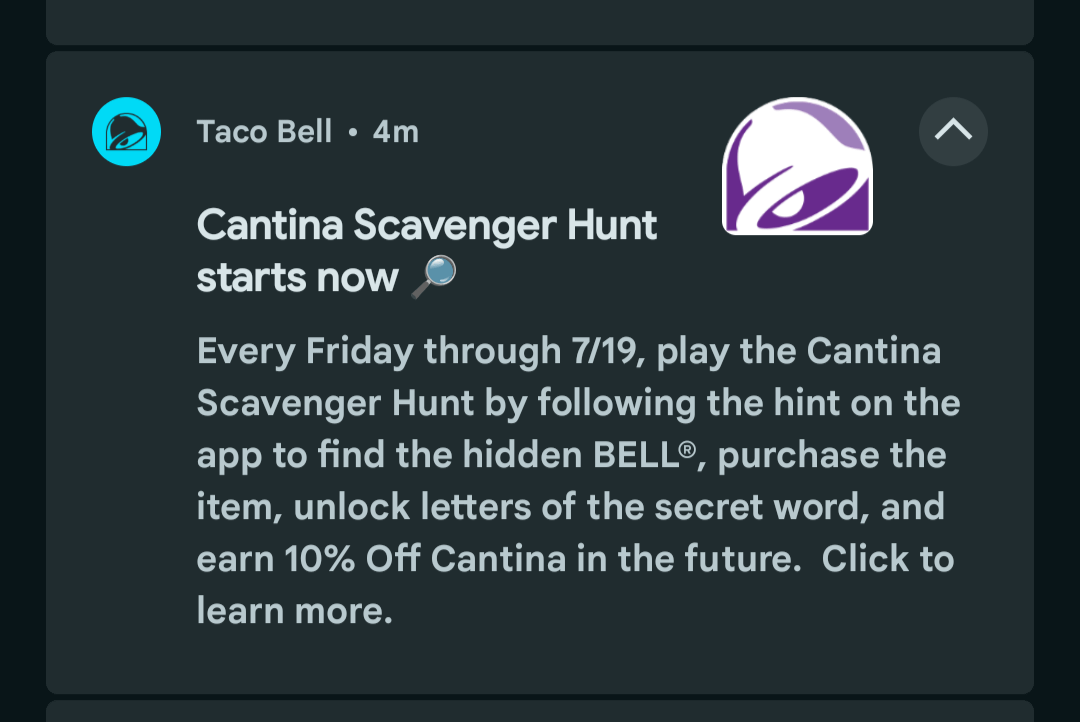Tap the cyan Taco Bell app icon
1080x722 pixels.
tap(127, 132)
